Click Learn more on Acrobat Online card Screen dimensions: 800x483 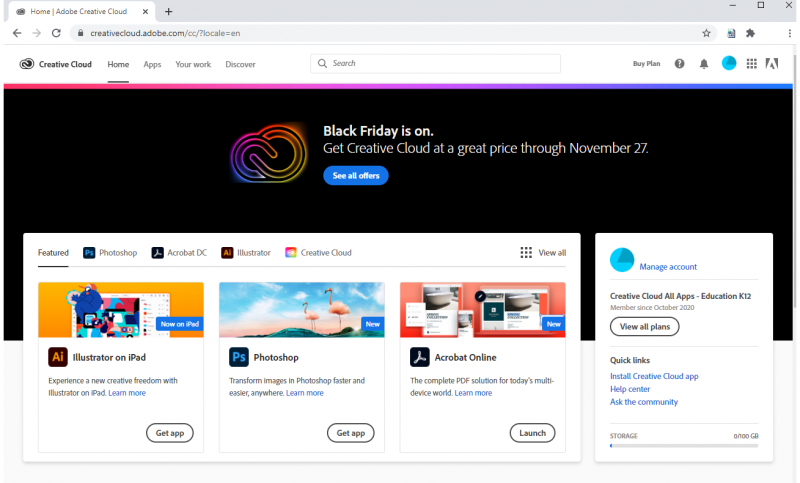coord(473,393)
